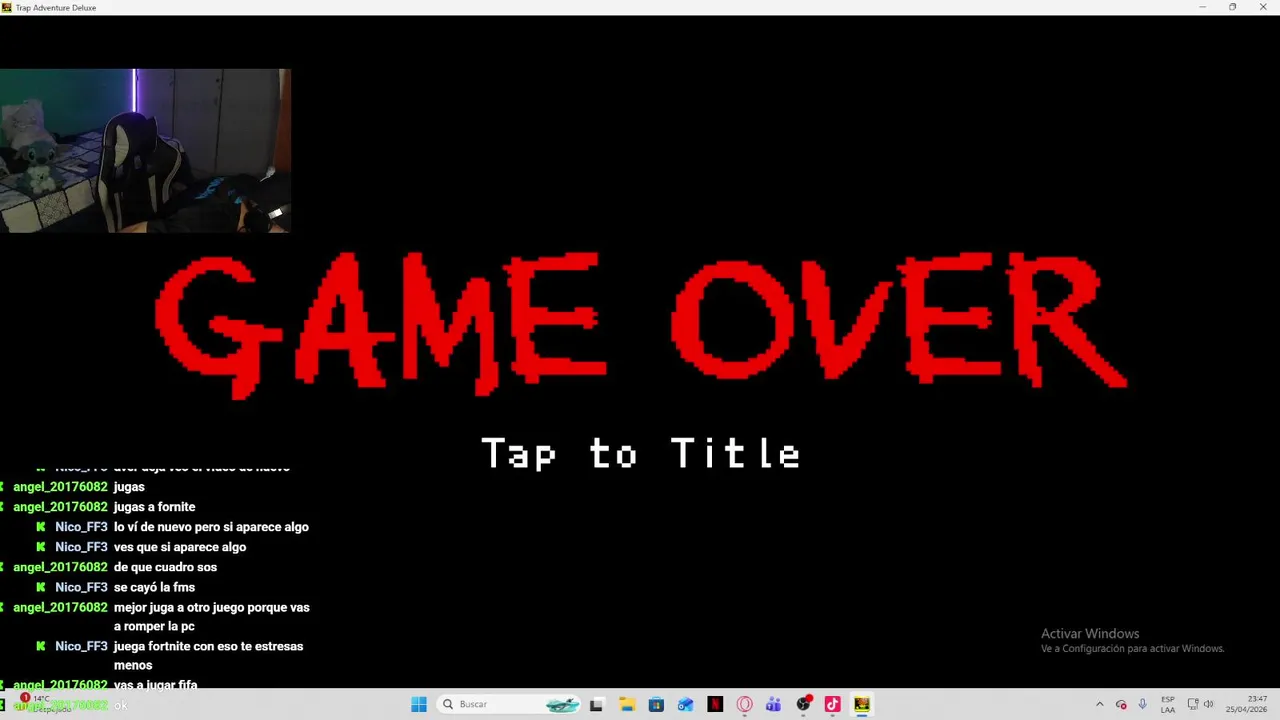Click chat message 'ves que si aparece algo'
Viewport: 1280px width, 720px height.
point(180,547)
